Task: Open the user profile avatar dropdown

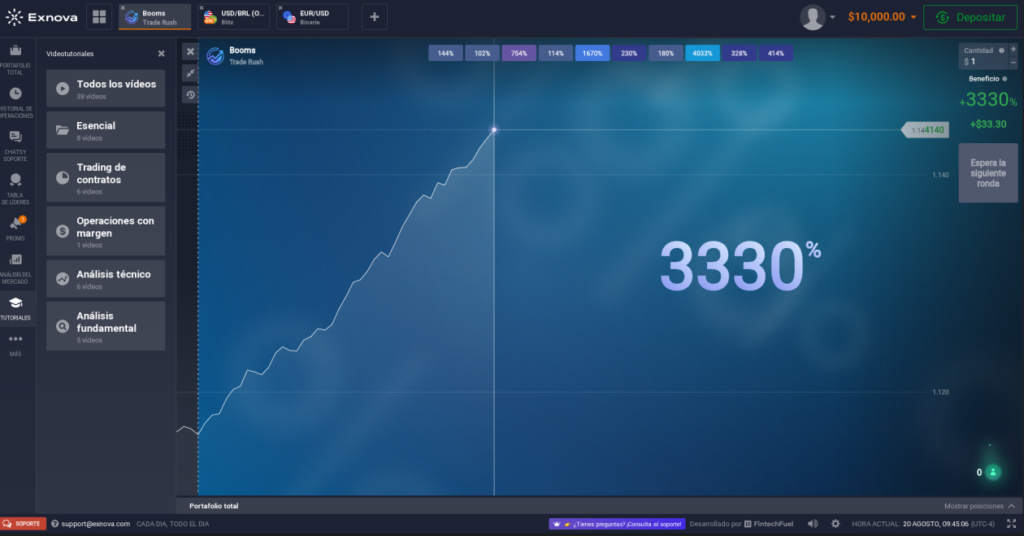Action: click(817, 17)
